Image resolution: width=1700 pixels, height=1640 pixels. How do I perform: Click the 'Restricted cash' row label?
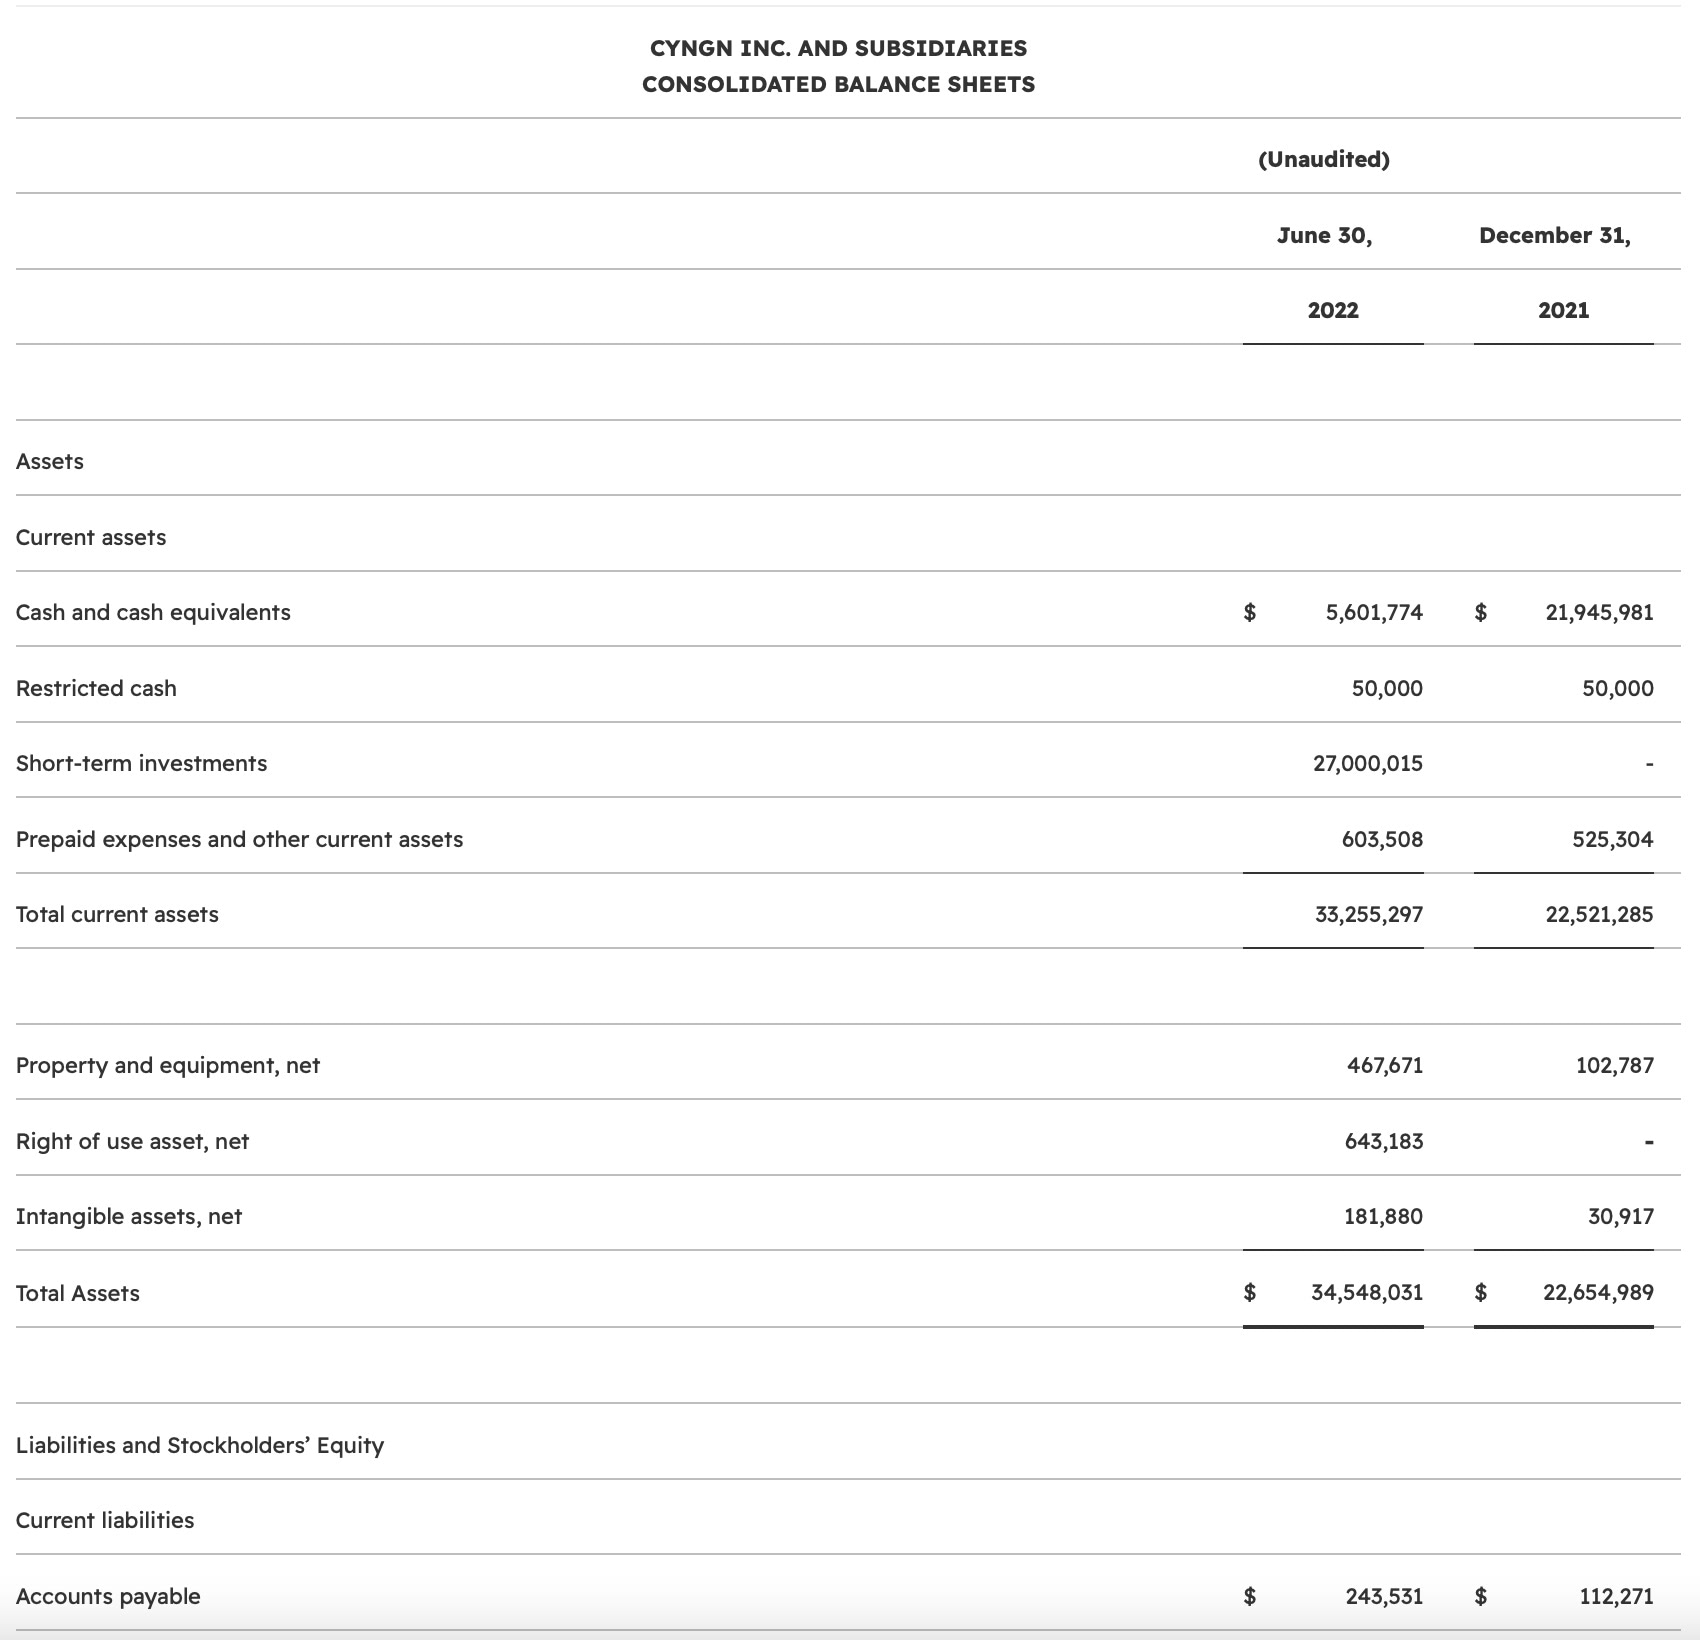click(96, 688)
